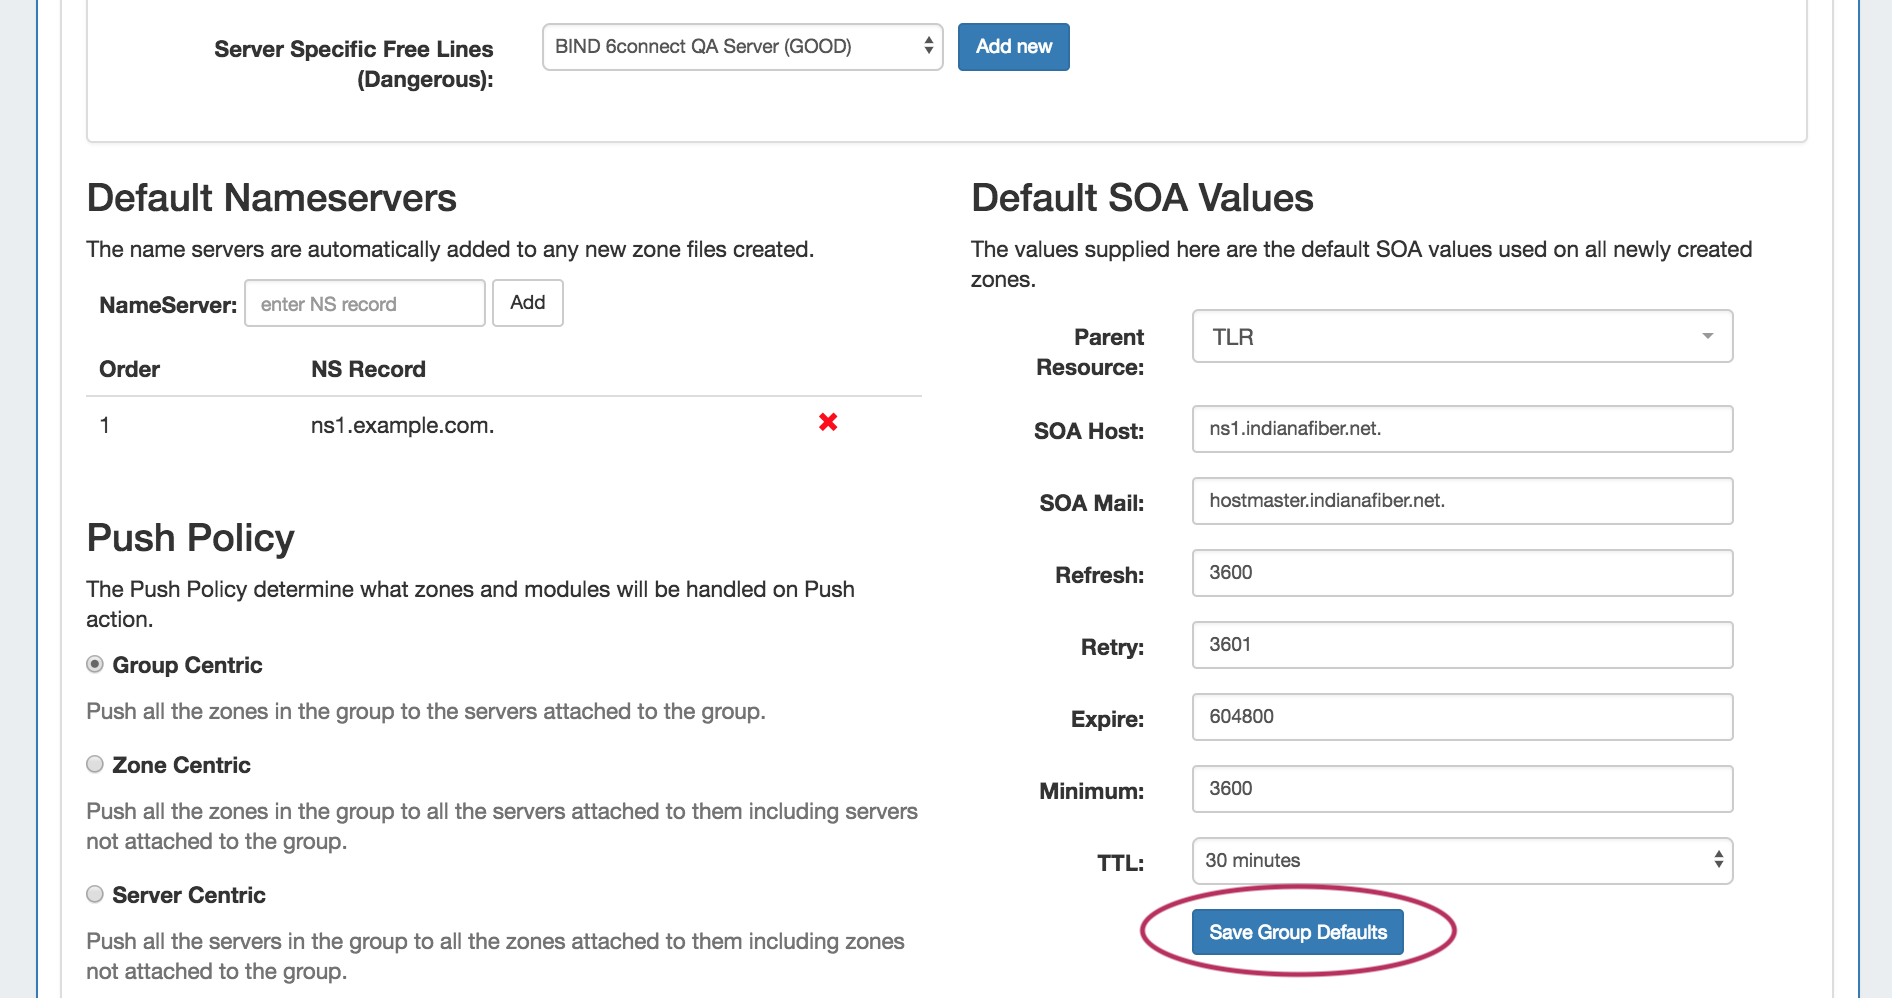Click the Server Centric label text
The width and height of the screenshot is (1892, 998).
point(188,896)
